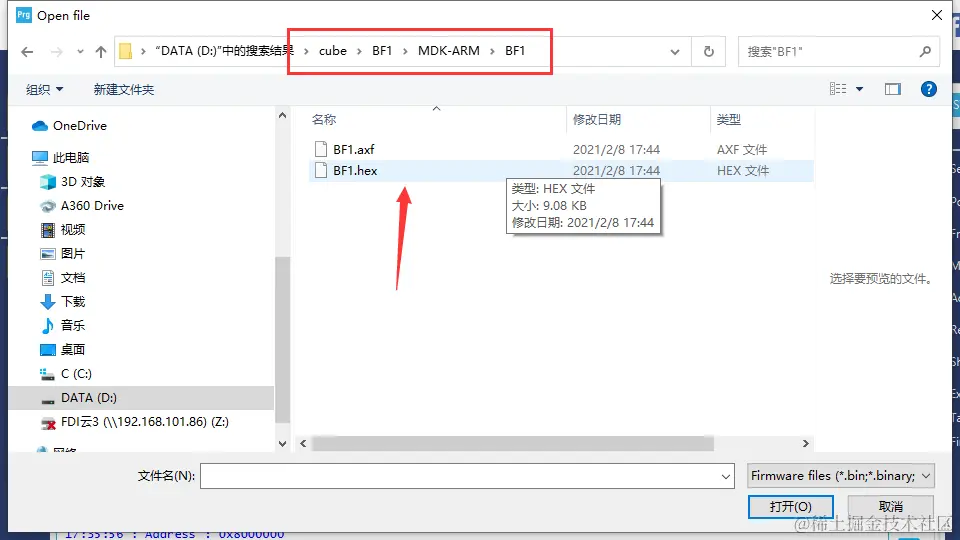The width and height of the screenshot is (960, 540).
Task: Select the BF1.hex file
Action: 561,171
